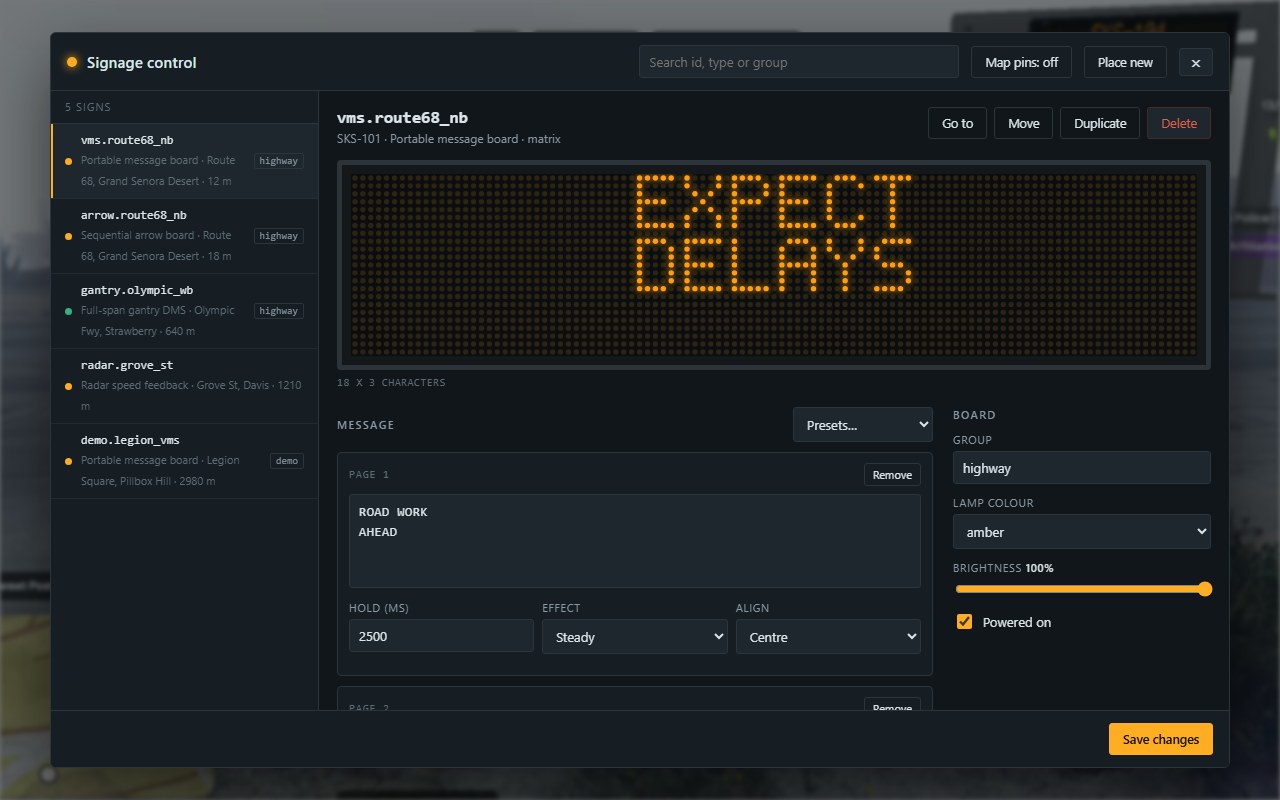Click the Move button
1280x800 pixels.
(x=1023, y=123)
